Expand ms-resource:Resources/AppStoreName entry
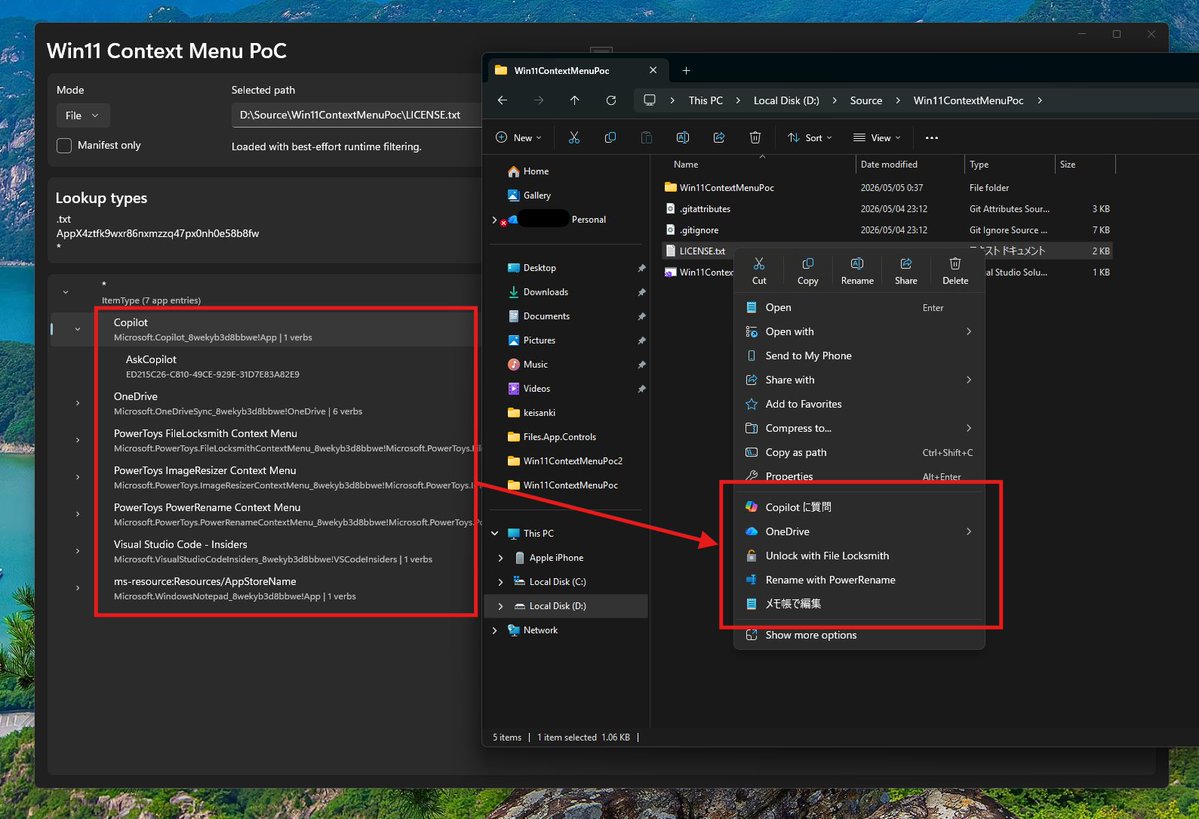 77,588
